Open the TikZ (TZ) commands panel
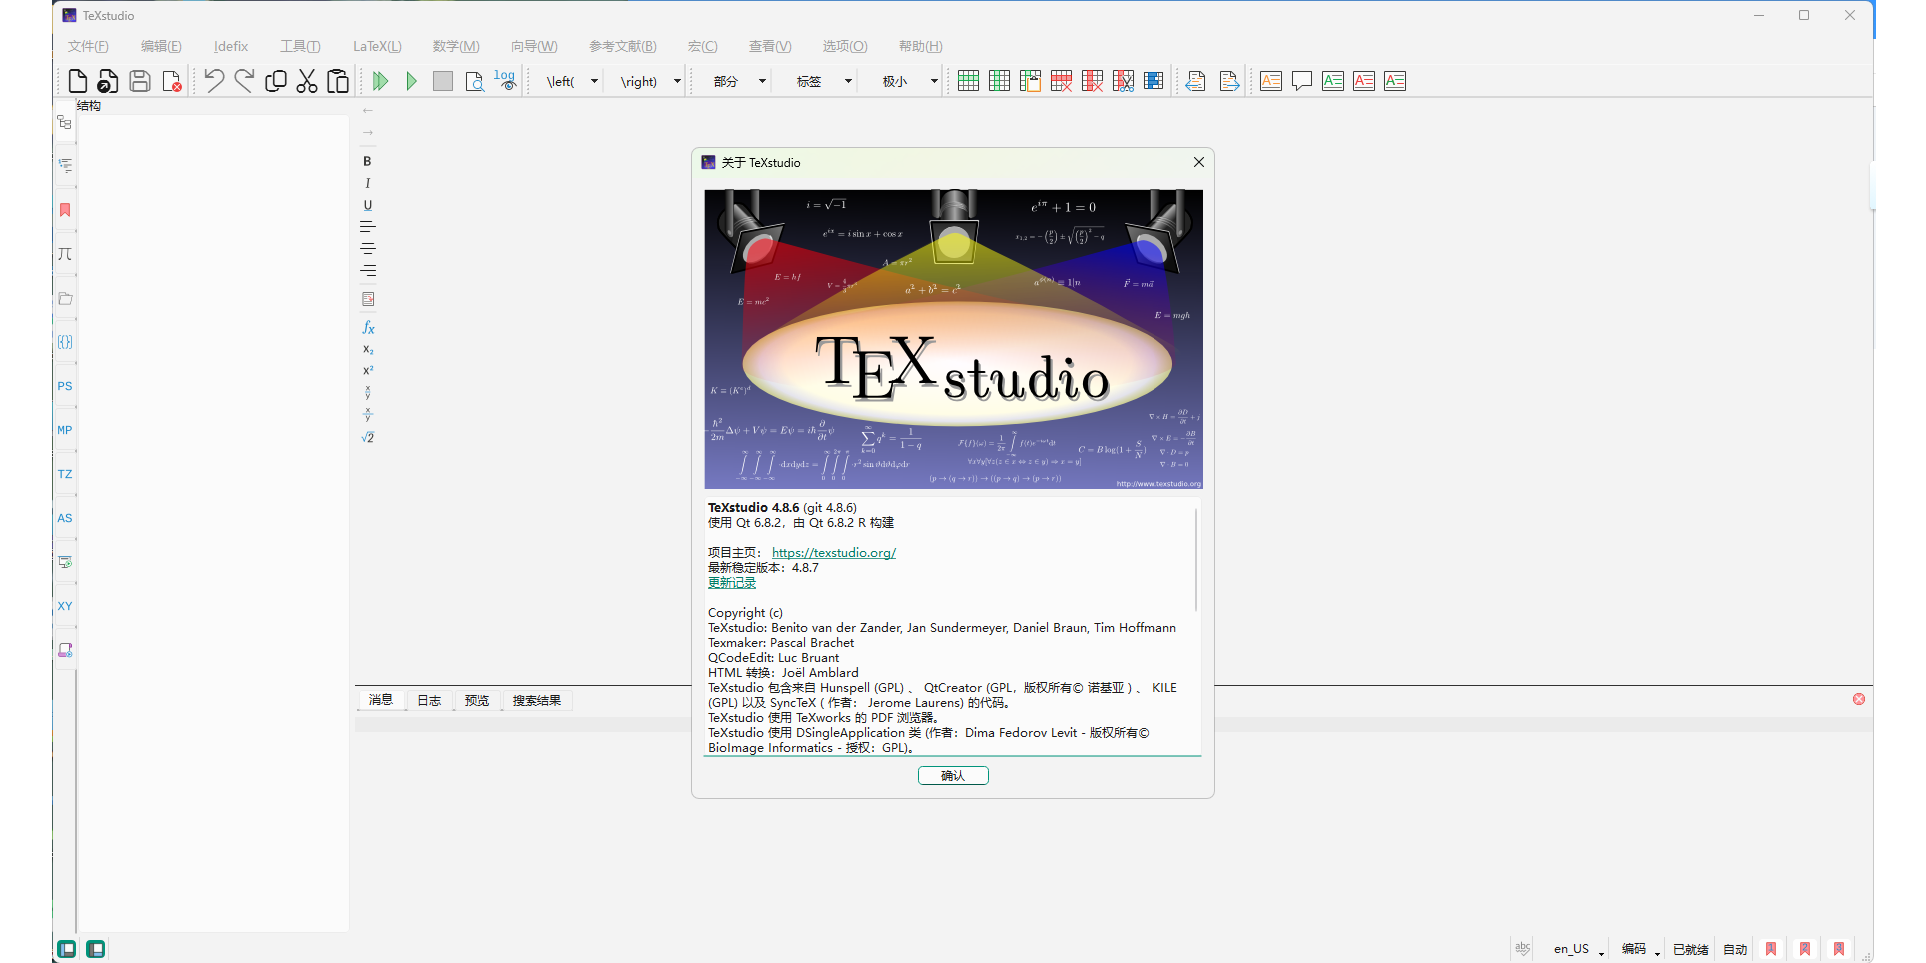The width and height of the screenshot is (1926, 963). point(64,474)
